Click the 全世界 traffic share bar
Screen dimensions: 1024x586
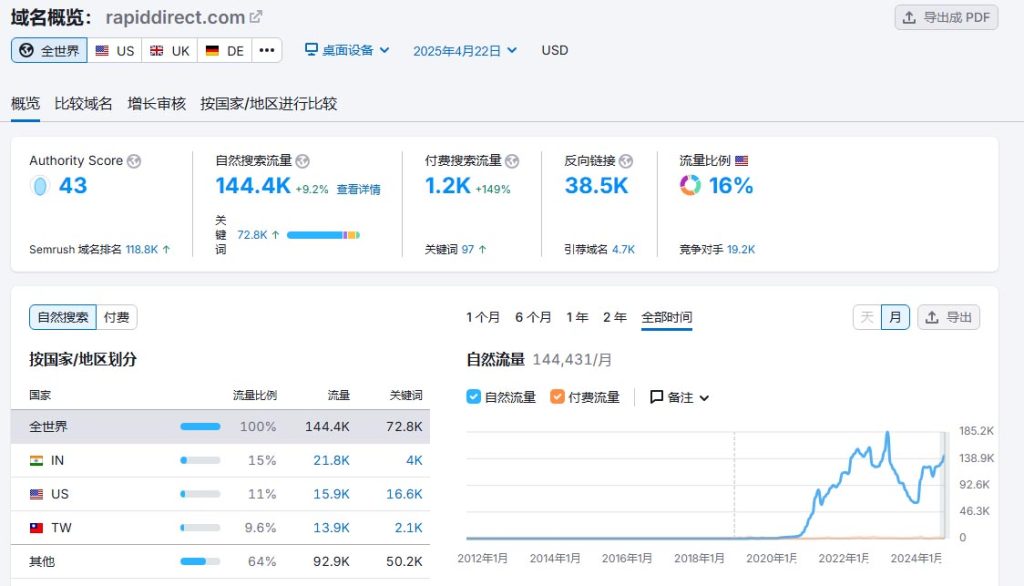coord(200,427)
